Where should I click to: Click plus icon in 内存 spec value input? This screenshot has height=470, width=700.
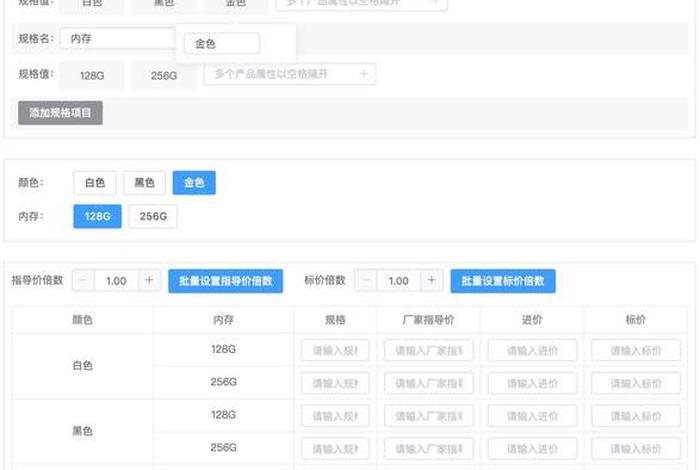(x=364, y=74)
